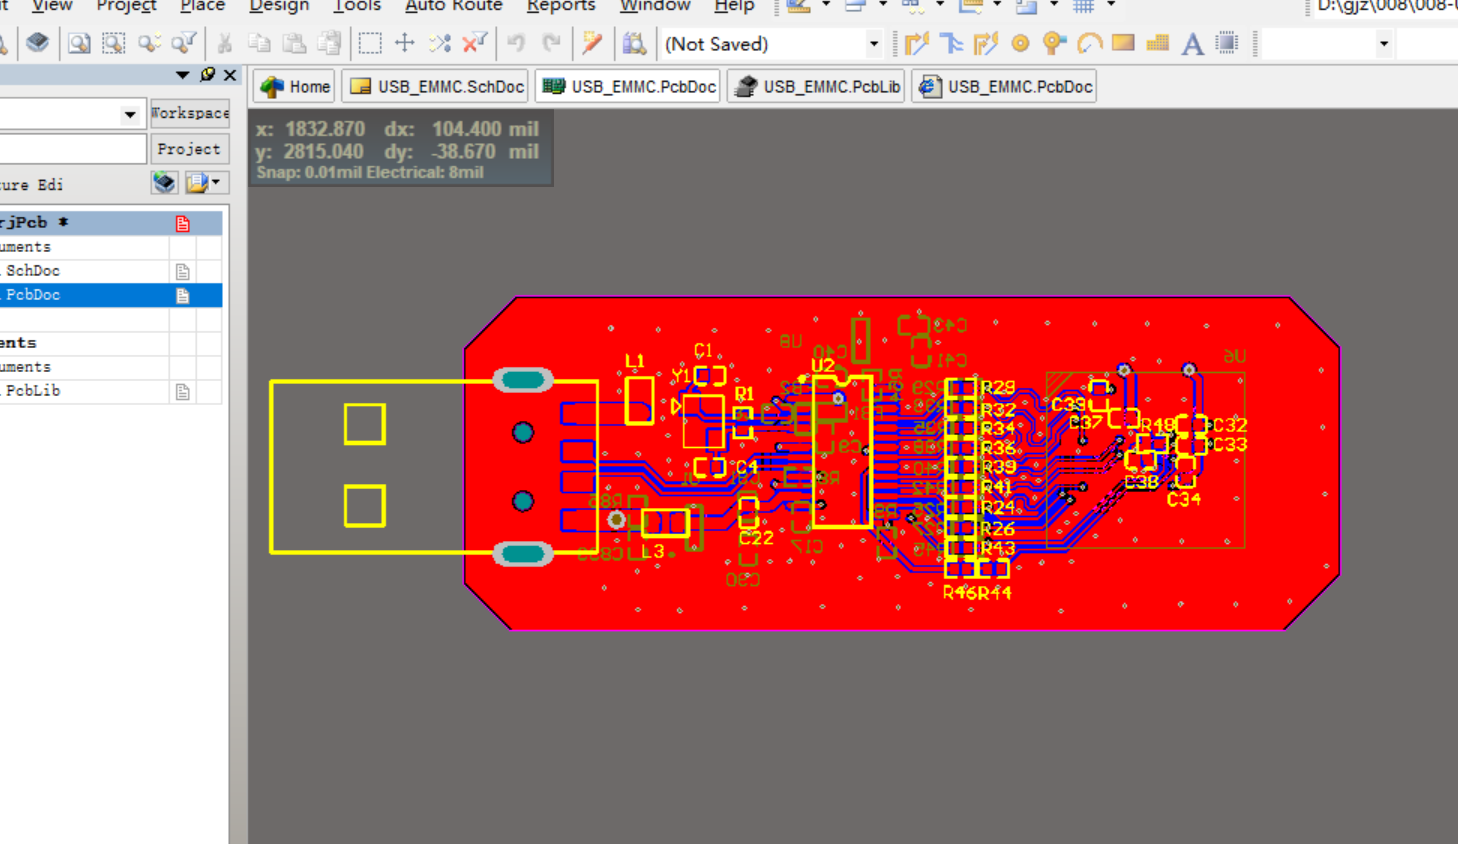Screen dimensions: 1458x844
Task: Click the Zoom Document fit icon
Action: tap(79, 43)
